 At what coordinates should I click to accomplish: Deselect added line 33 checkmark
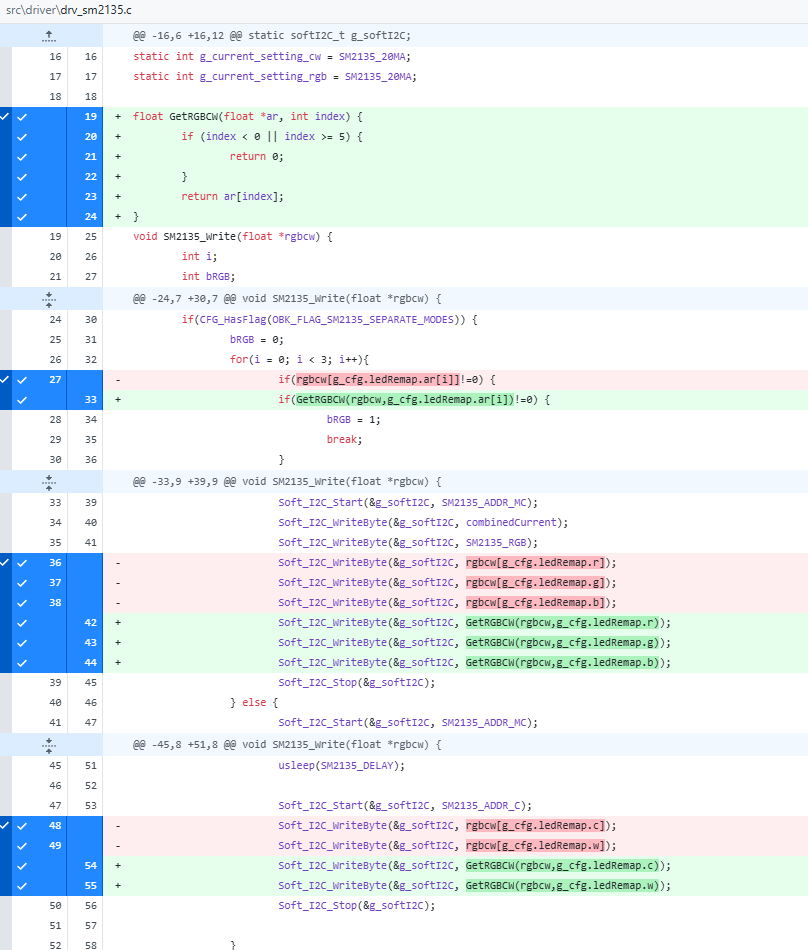(x=22, y=400)
